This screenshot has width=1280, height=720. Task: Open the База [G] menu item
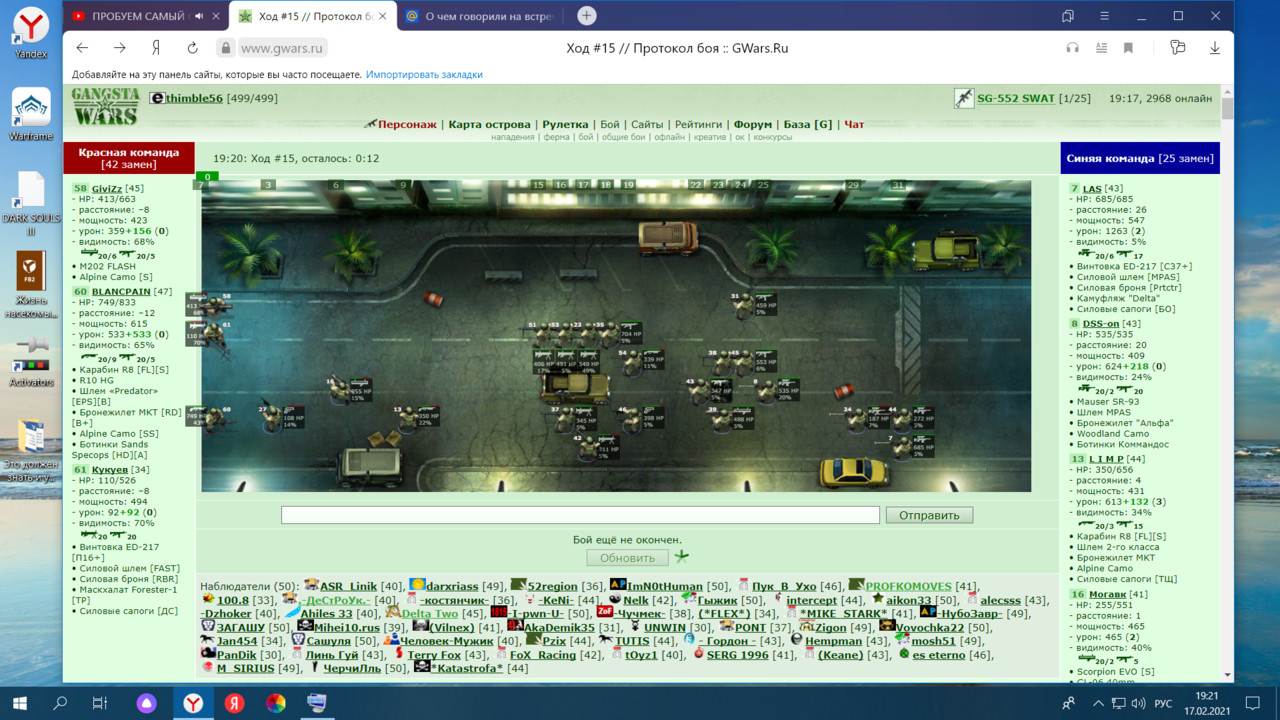click(808, 125)
